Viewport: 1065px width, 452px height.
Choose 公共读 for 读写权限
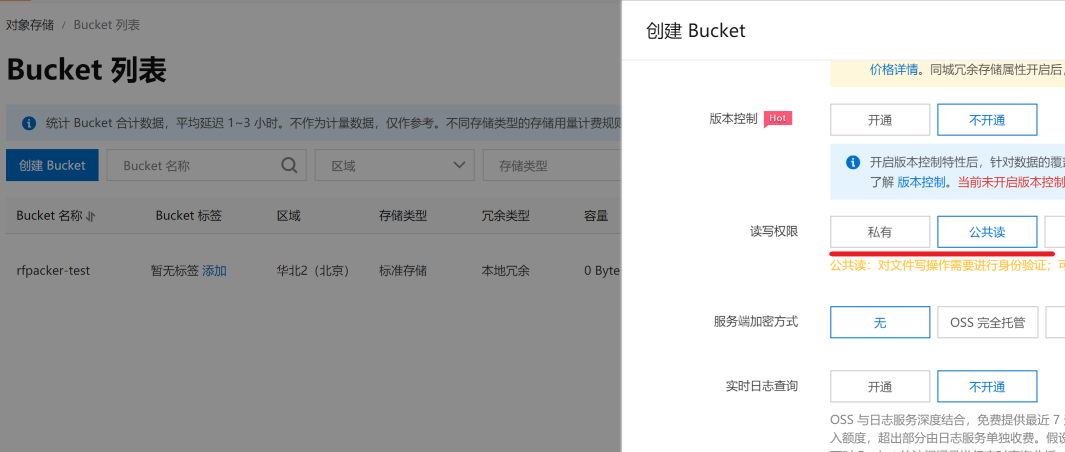[x=986, y=232]
